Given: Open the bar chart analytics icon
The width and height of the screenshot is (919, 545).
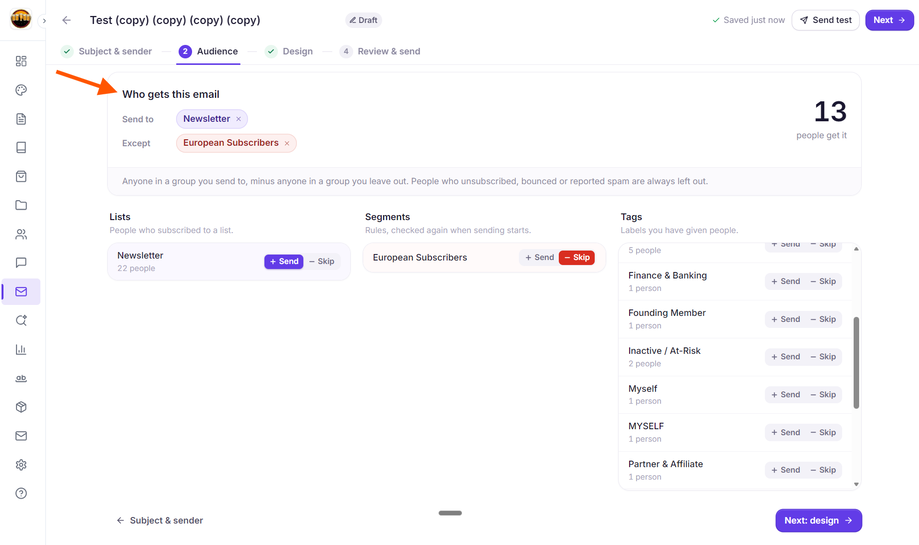Looking at the screenshot, I should coord(21,349).
